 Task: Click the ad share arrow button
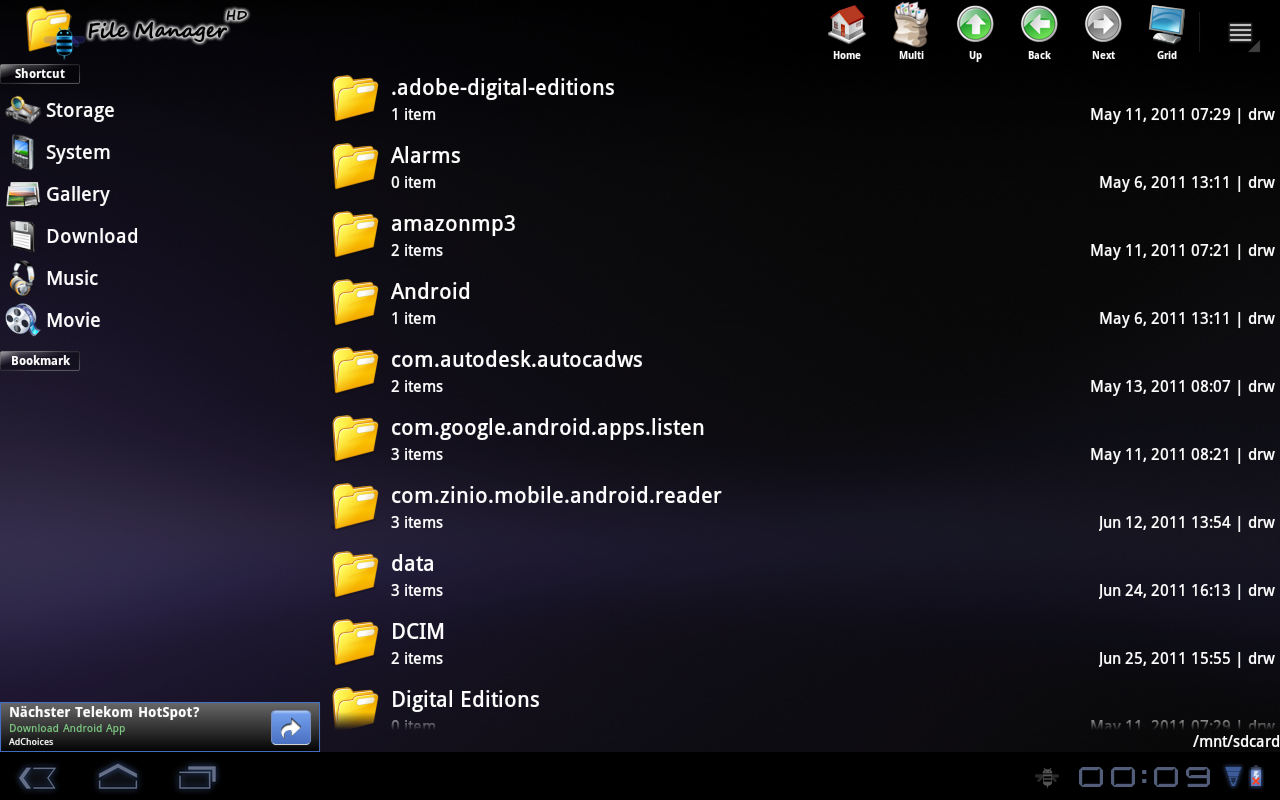(x=291, y=728)
